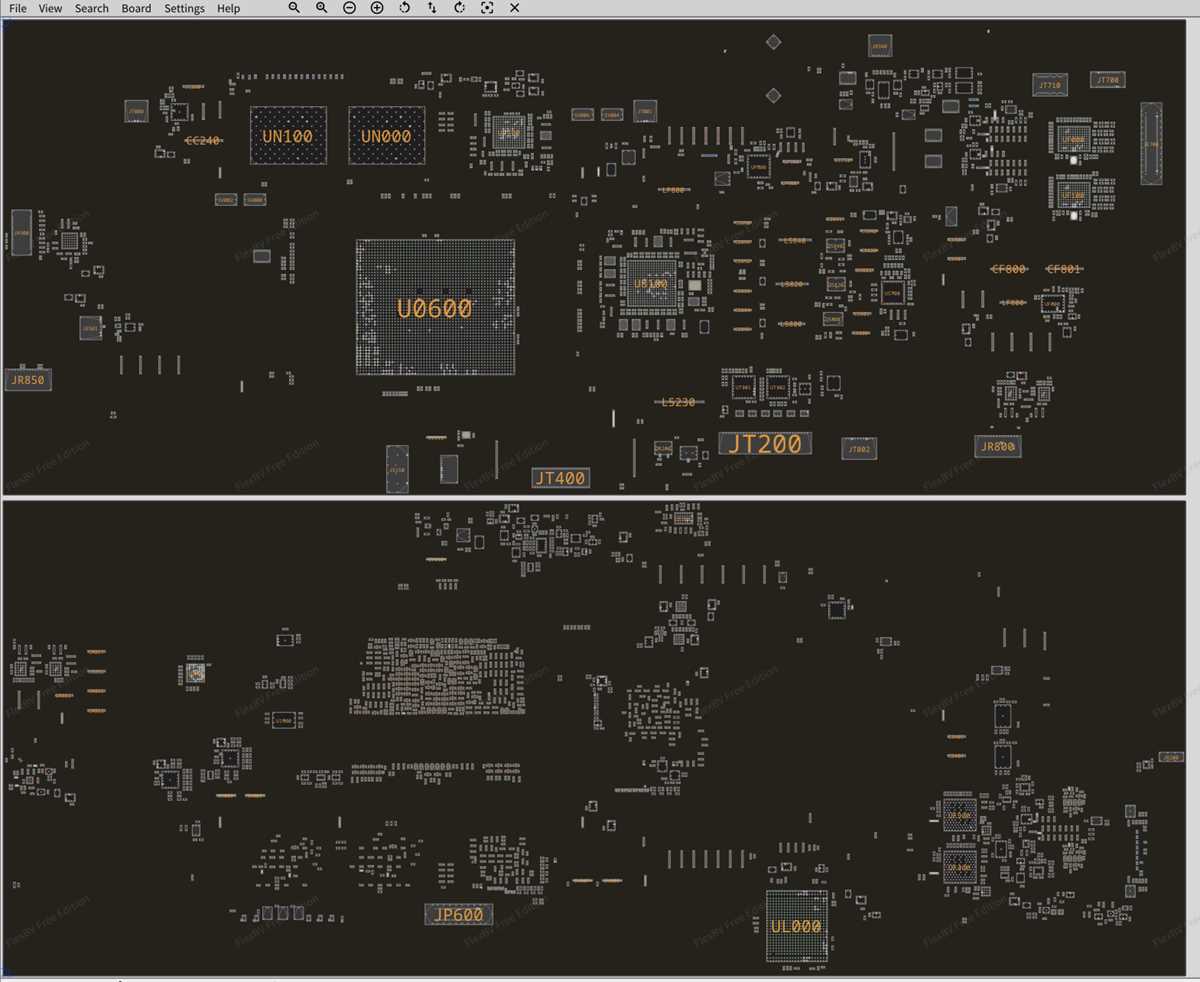Open the File menu
This screenshot has width=1200, height=982.
click(17, 8)
